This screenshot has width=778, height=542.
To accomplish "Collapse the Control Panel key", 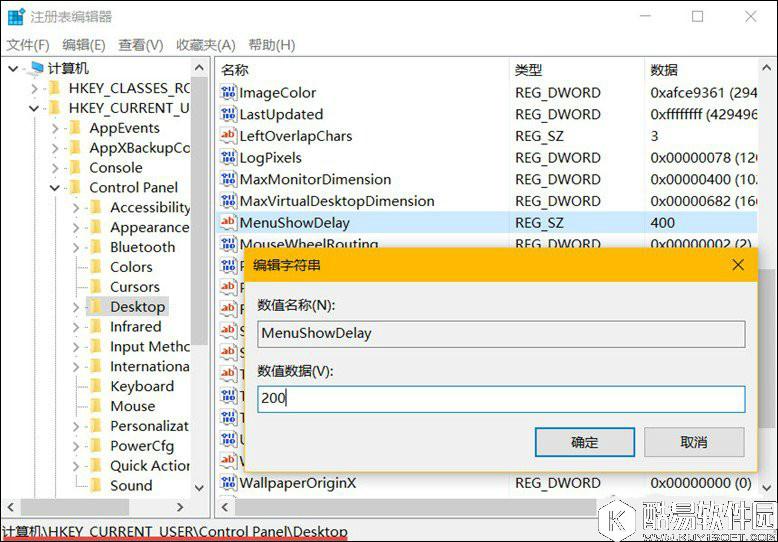I will point(55,188).
